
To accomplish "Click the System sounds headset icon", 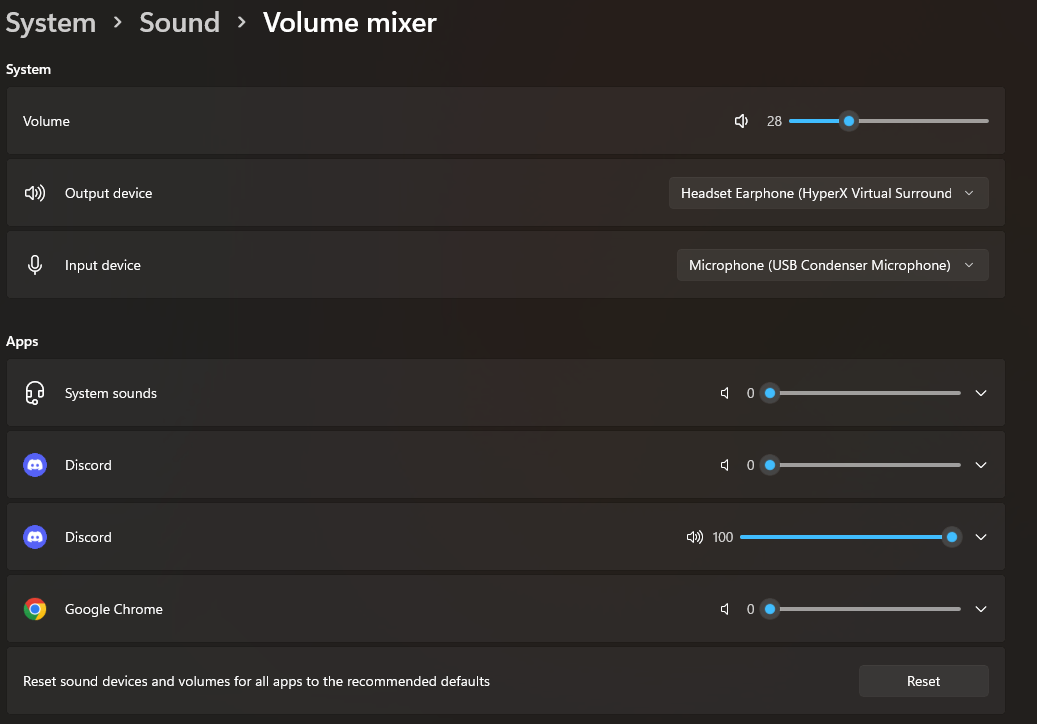I will tap(34, 393).
